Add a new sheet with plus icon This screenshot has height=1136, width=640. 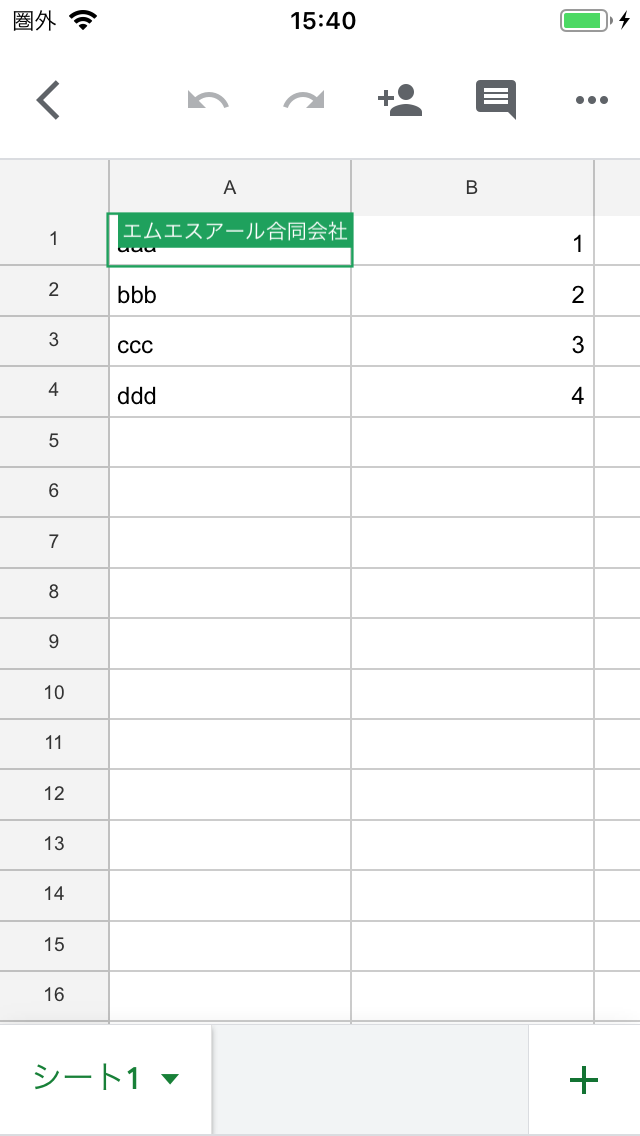click(583, 1079)
